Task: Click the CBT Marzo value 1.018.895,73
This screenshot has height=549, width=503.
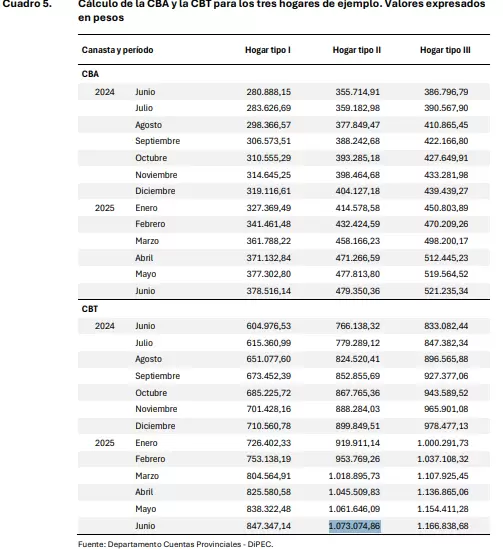Action: tap(354, 476)
